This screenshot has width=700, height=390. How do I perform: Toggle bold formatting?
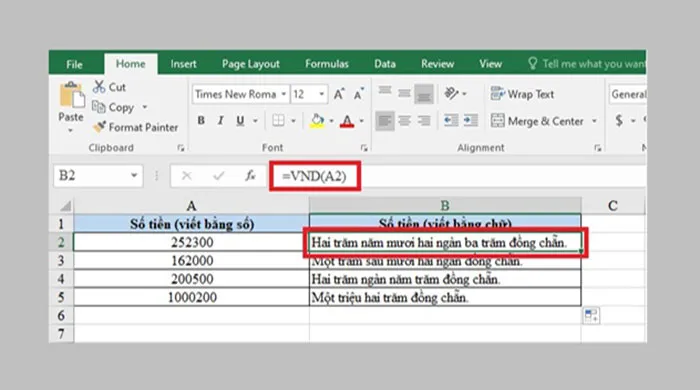(201, 120)
